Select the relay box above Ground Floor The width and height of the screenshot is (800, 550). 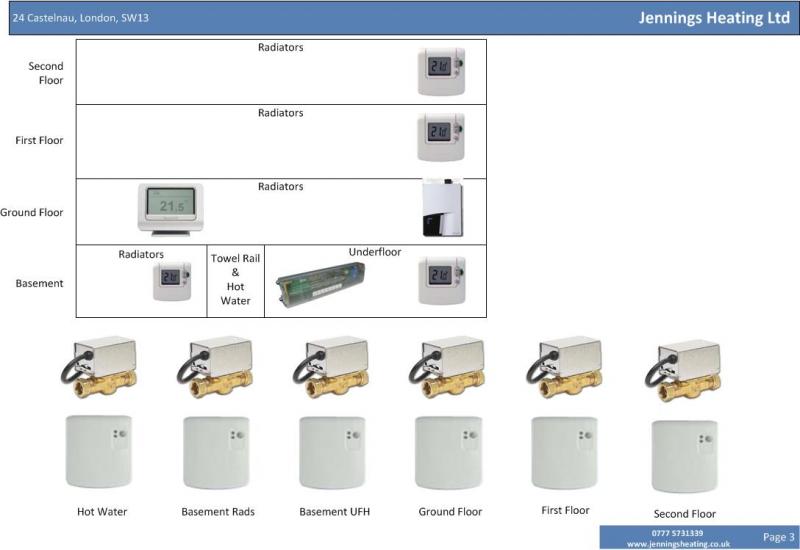(x=449, y=451)
